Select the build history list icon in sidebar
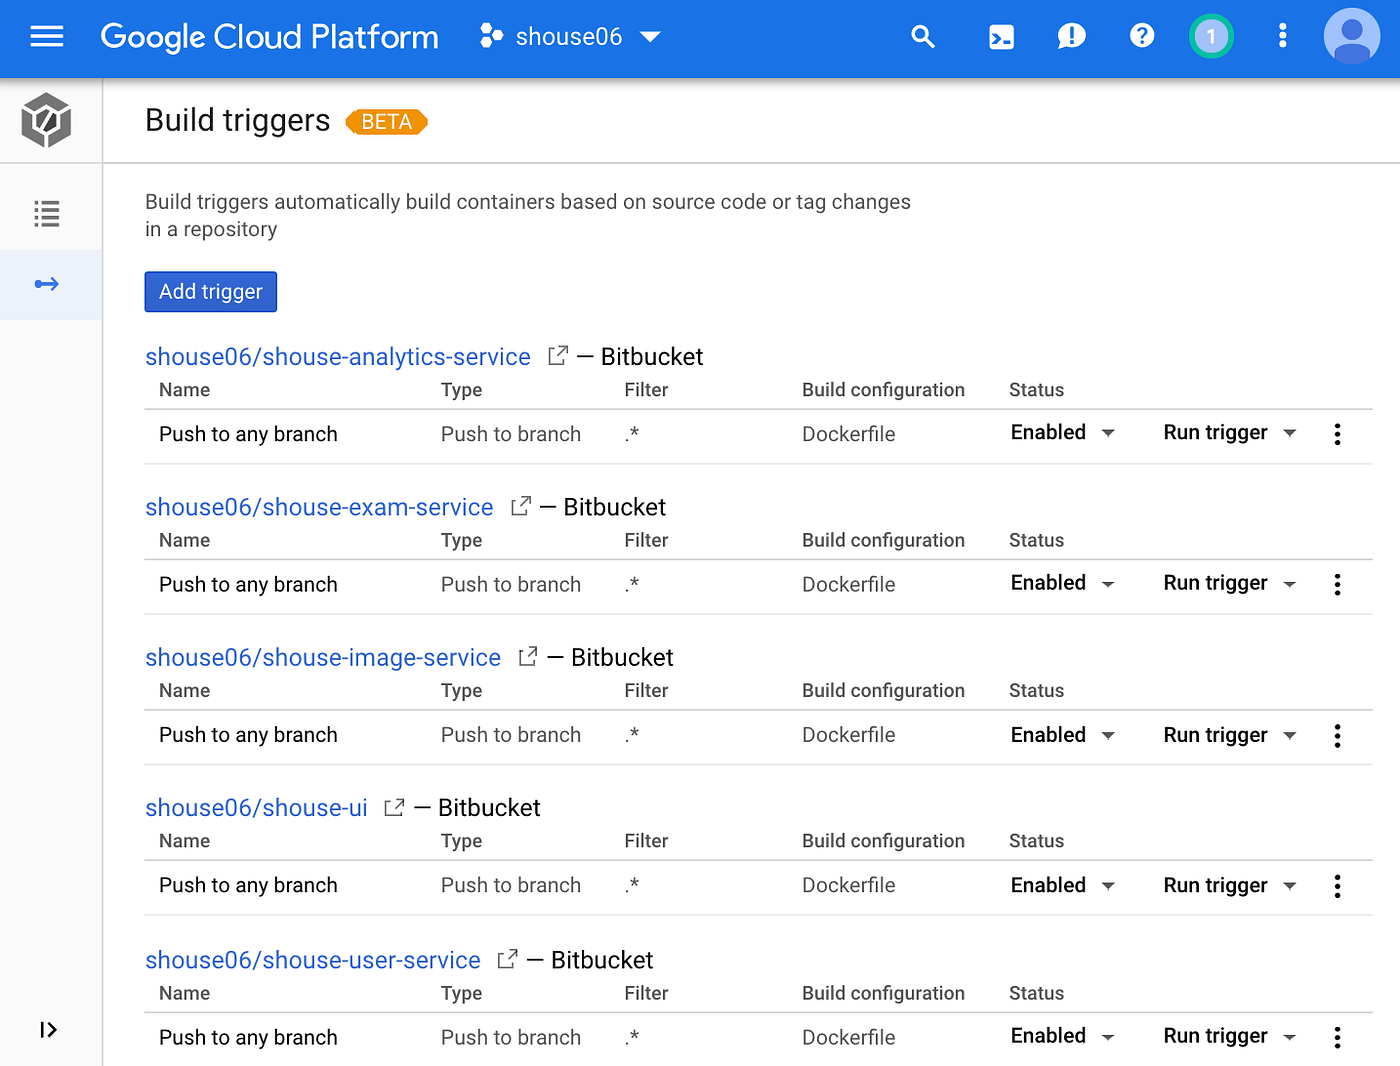The image size is (1400, 1066). coord(46,213)
